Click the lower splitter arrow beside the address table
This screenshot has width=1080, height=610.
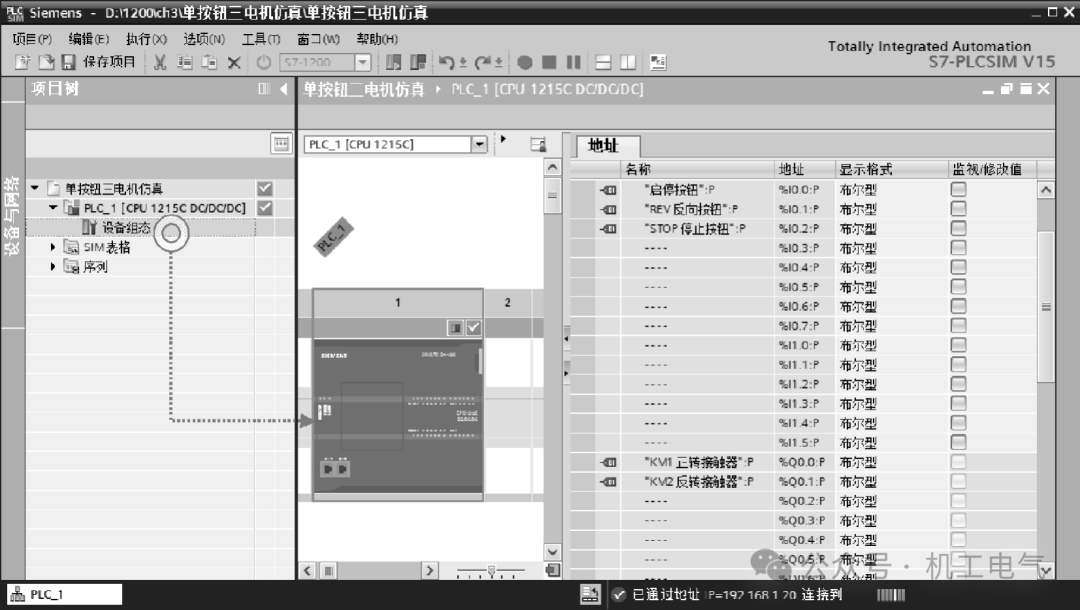(566, 373)
